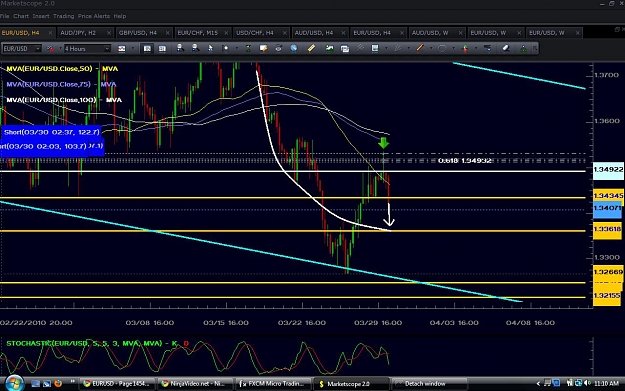Viewport: 625px width, 391px height.
Task: Expand arrow beside the chart type icon
Action: click(x=133, y=49)
